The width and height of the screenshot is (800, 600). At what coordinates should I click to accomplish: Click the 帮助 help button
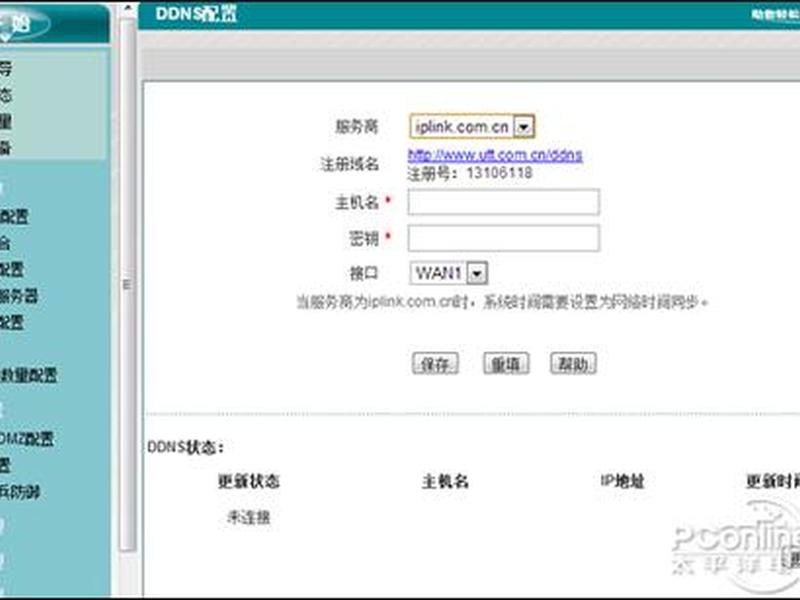tap(573, 363)
